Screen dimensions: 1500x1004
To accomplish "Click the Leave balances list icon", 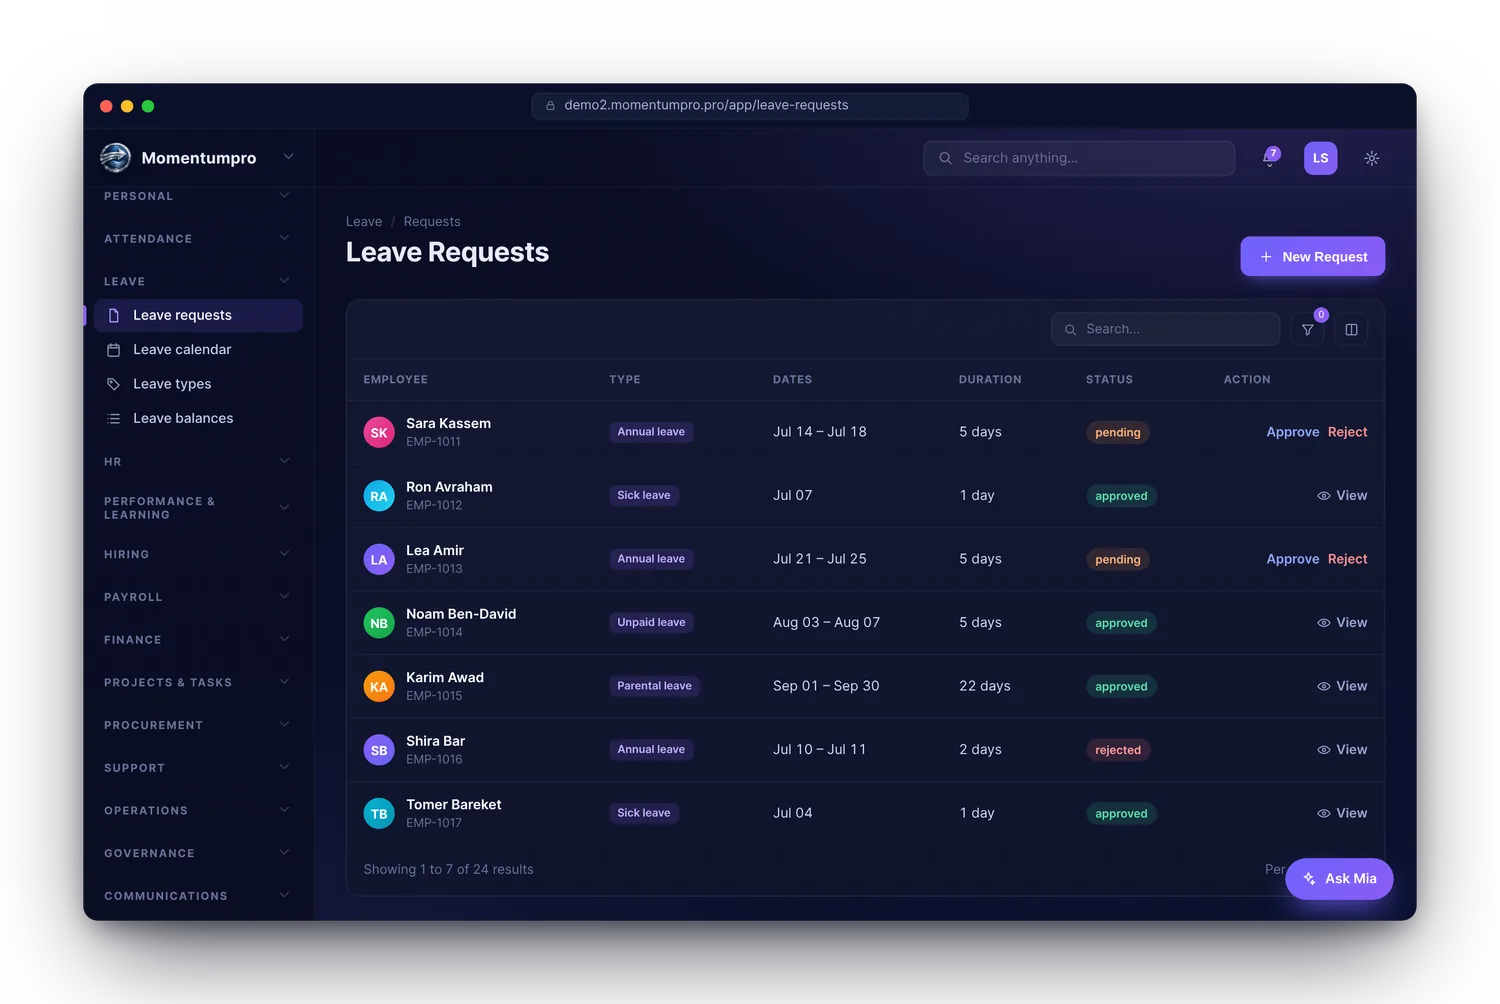I will [x=114, y=418].
